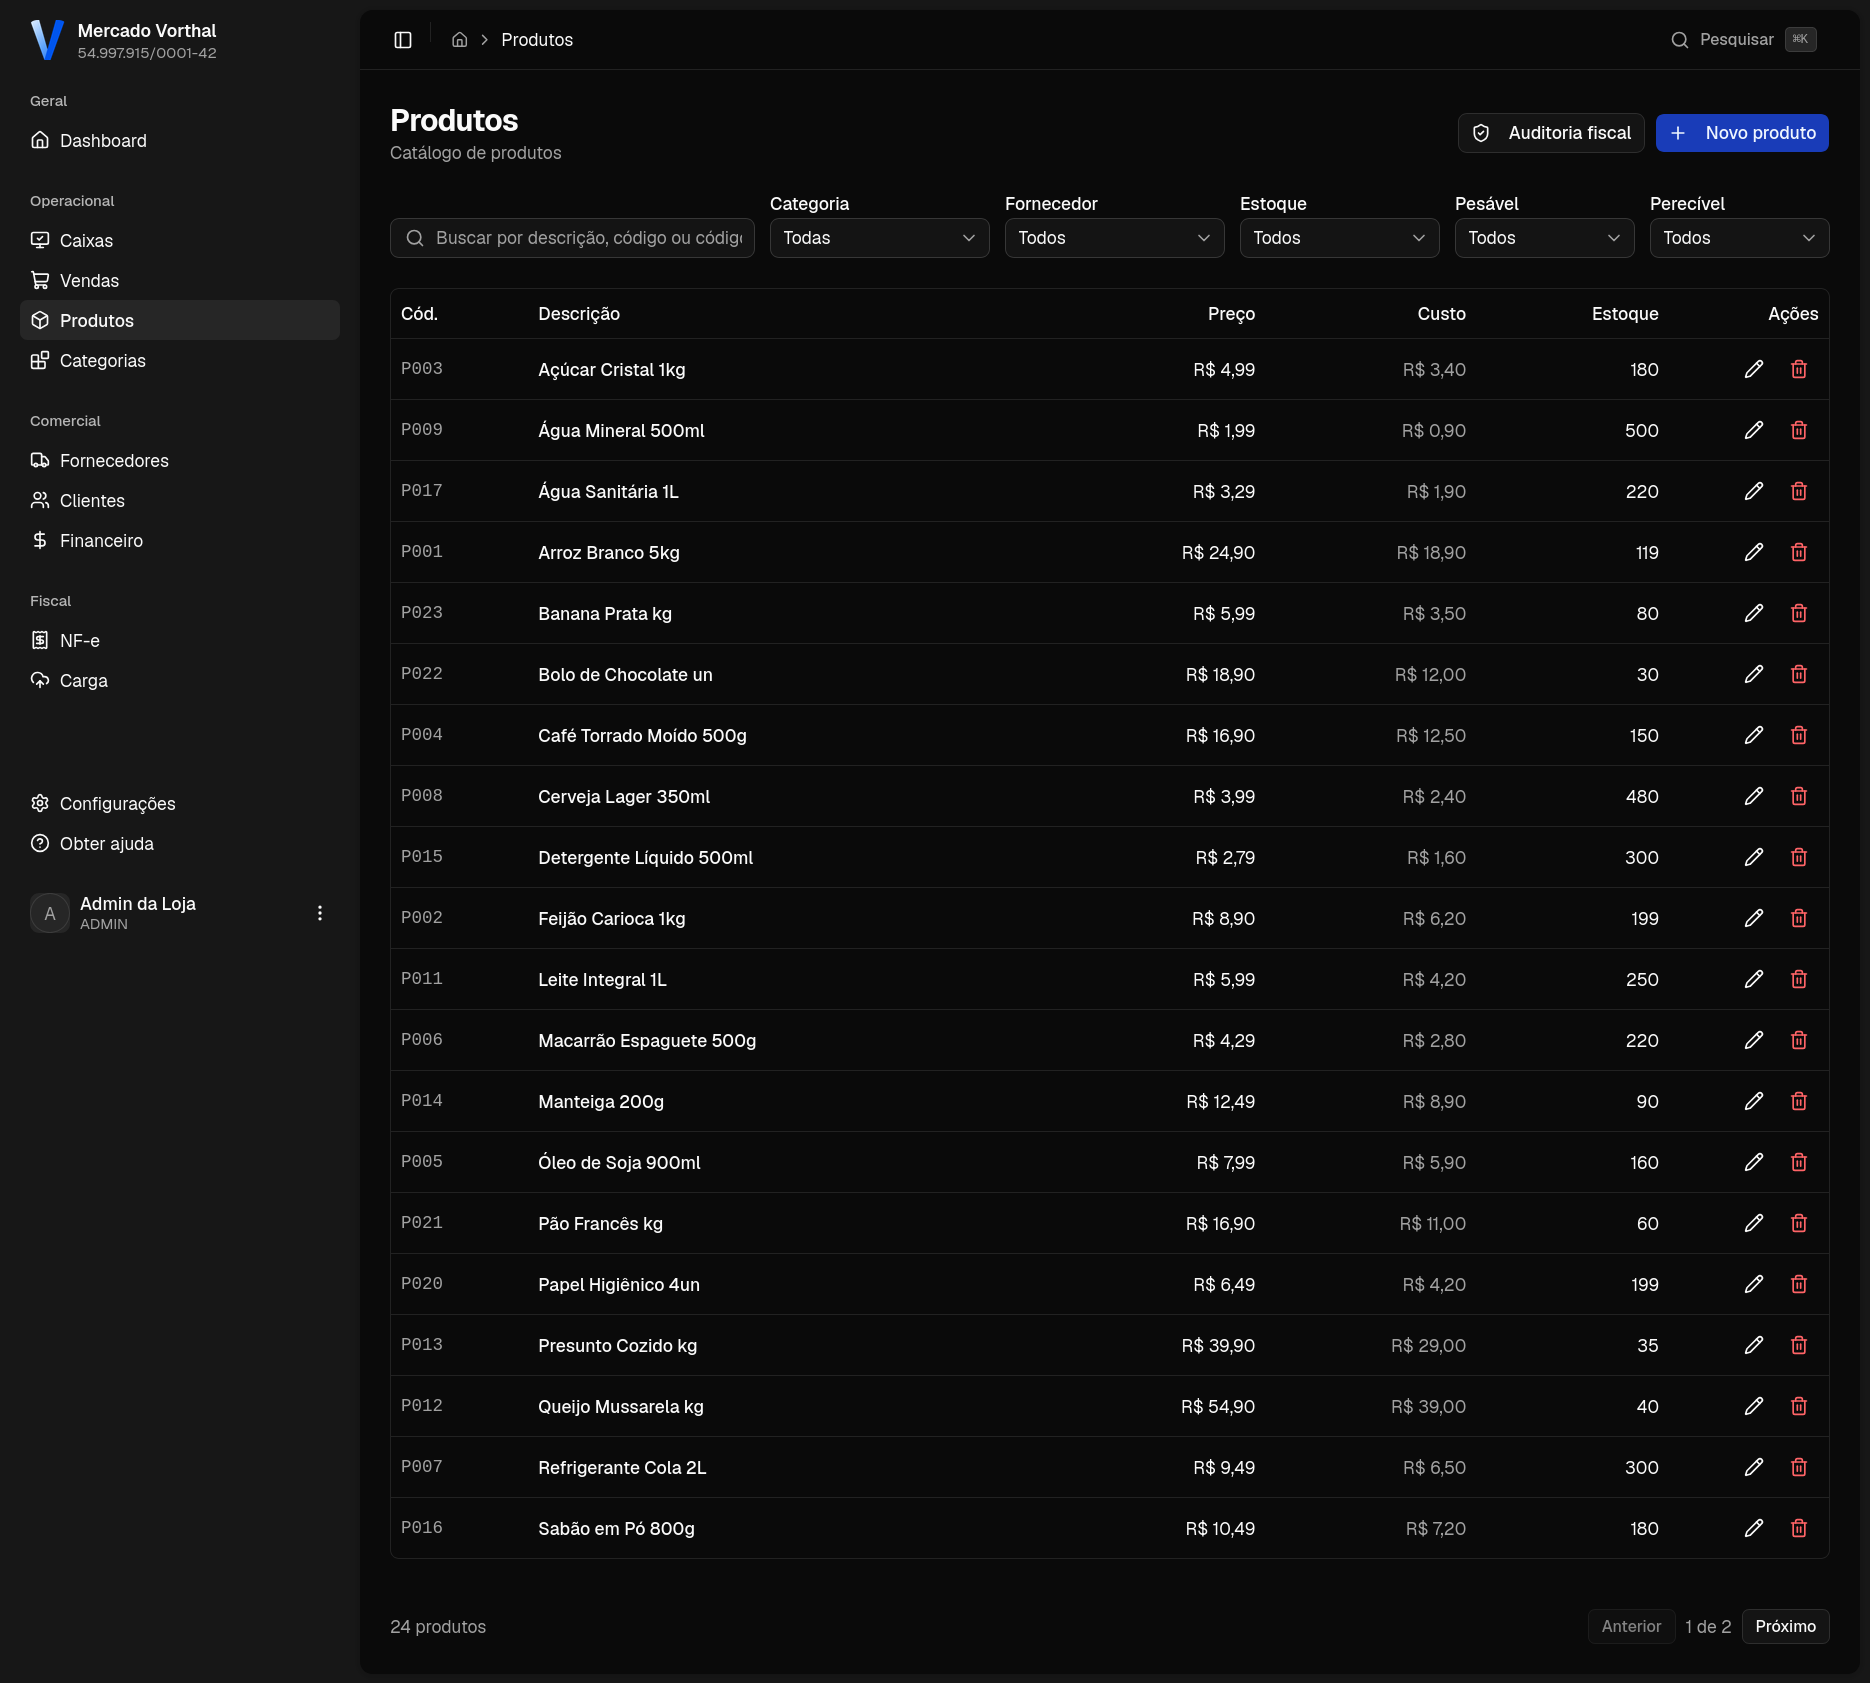Click the Novo produto button
The height and width of the screenshot is (1683, 1870).
pos(1742,133)
